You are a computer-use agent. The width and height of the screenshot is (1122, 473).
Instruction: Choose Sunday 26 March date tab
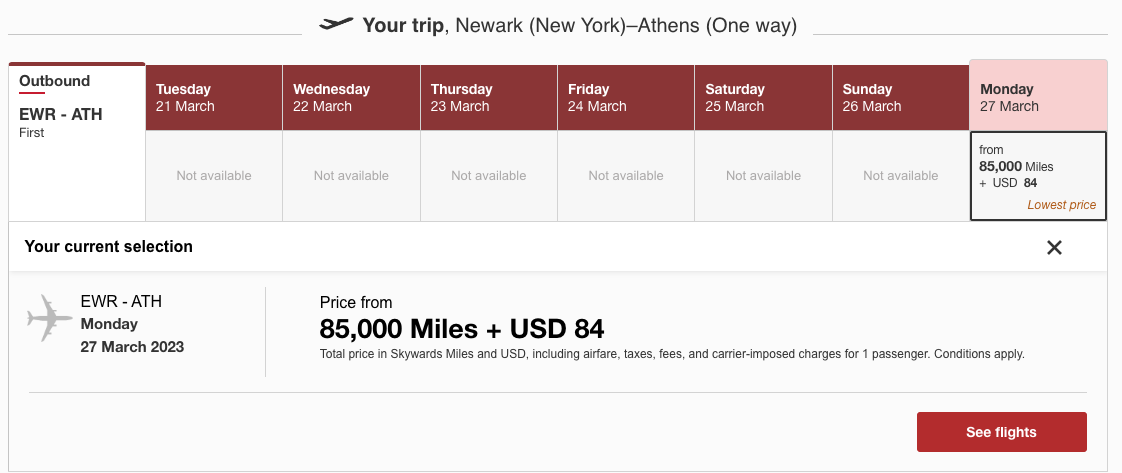900,98
